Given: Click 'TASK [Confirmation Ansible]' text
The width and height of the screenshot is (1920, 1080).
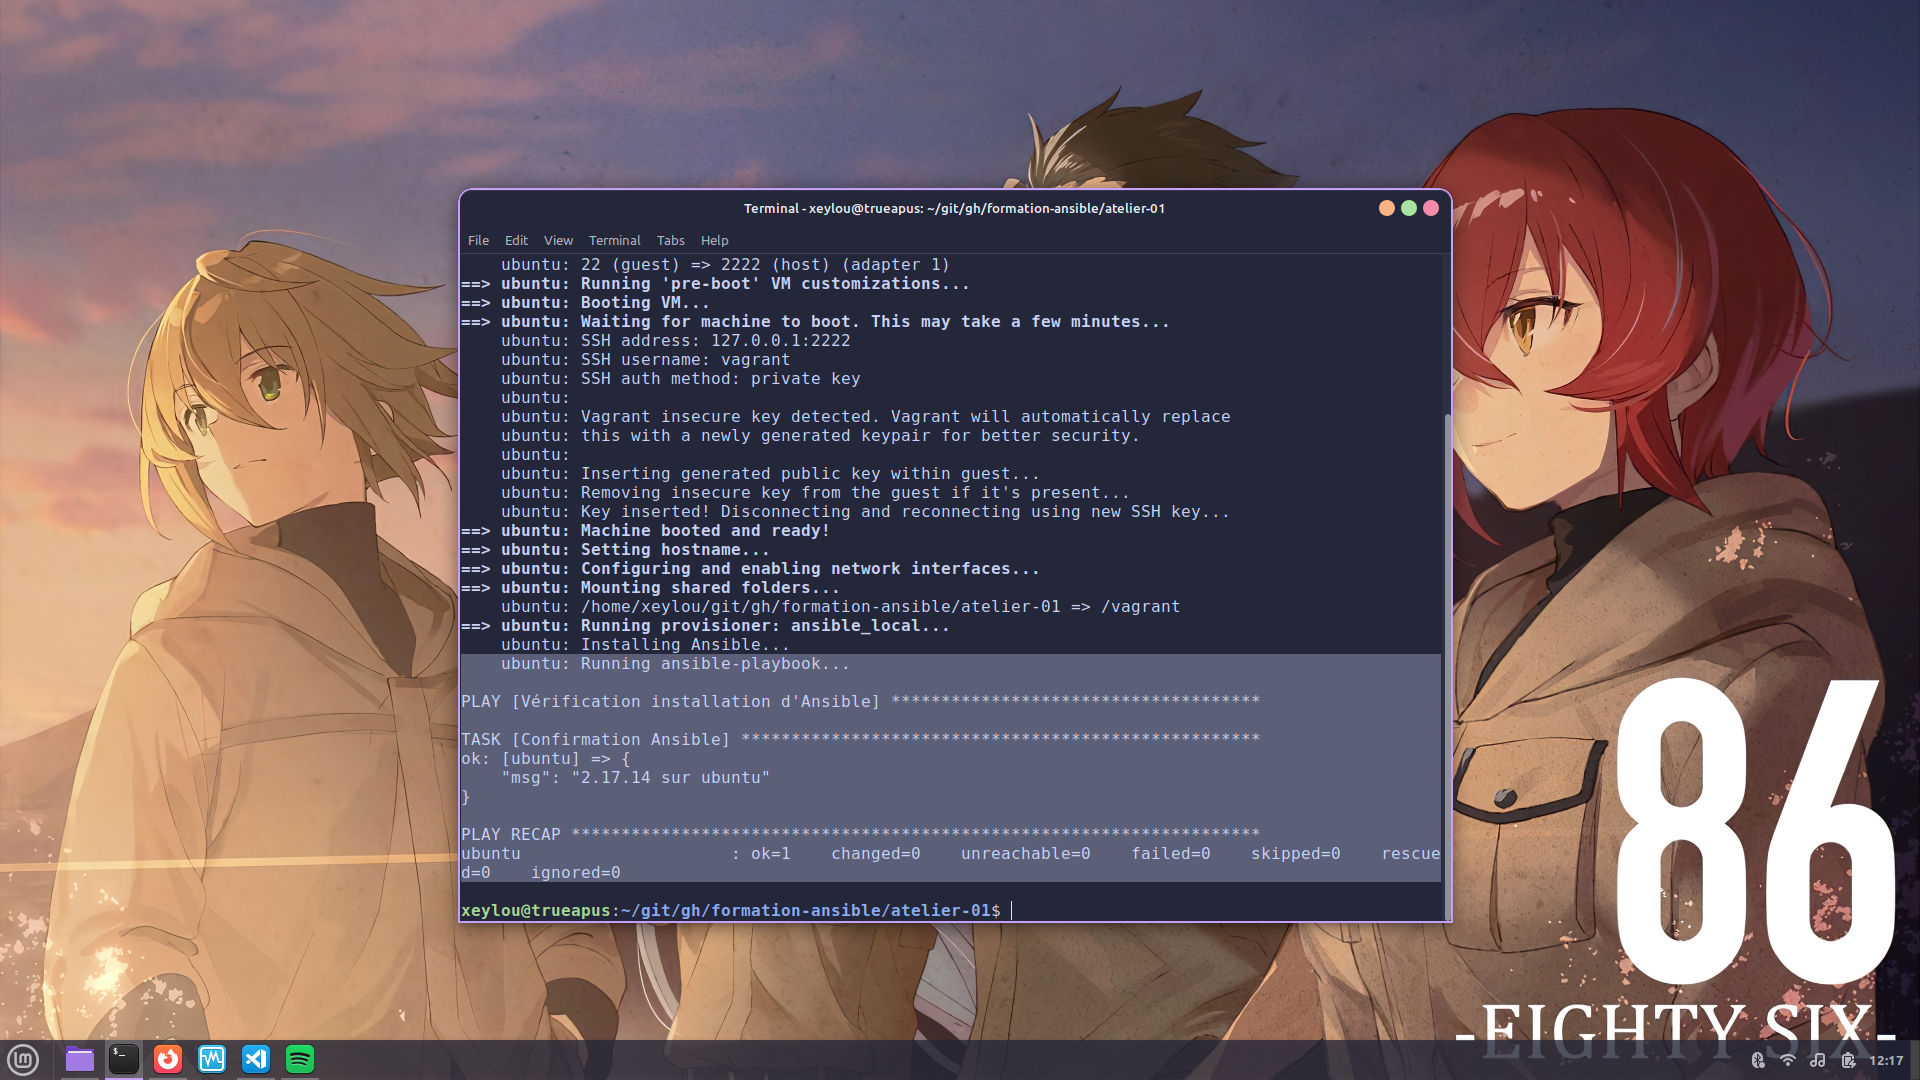Looking at the screenshot, I should point(595,739).
